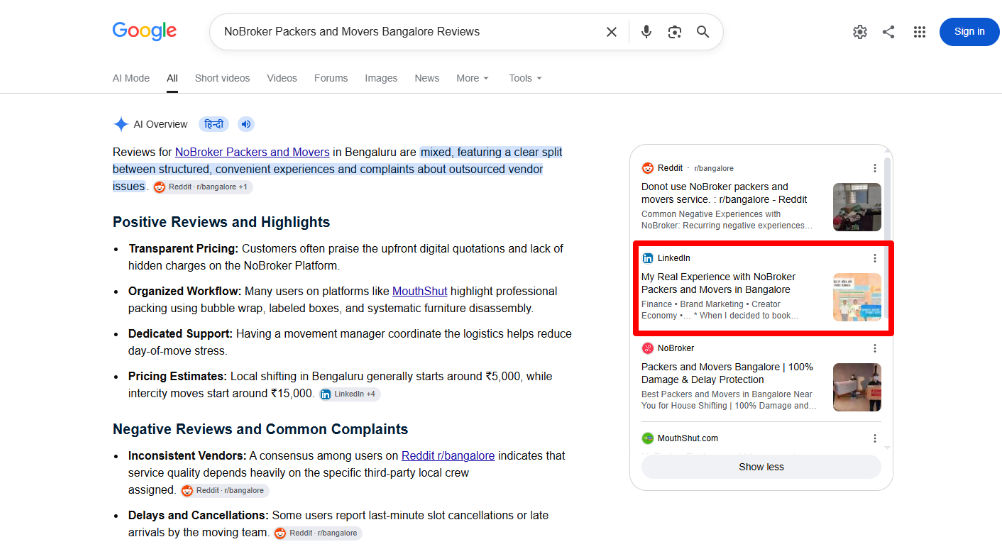1002x550 pixels.
Task: Clear the search query with the X icon
Action: (612, 32)
